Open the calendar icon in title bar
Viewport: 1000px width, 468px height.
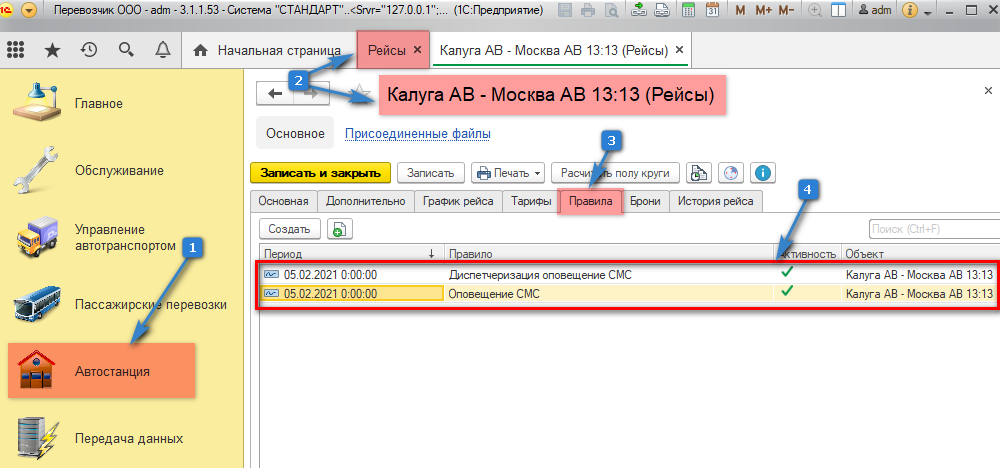[713, 11]
